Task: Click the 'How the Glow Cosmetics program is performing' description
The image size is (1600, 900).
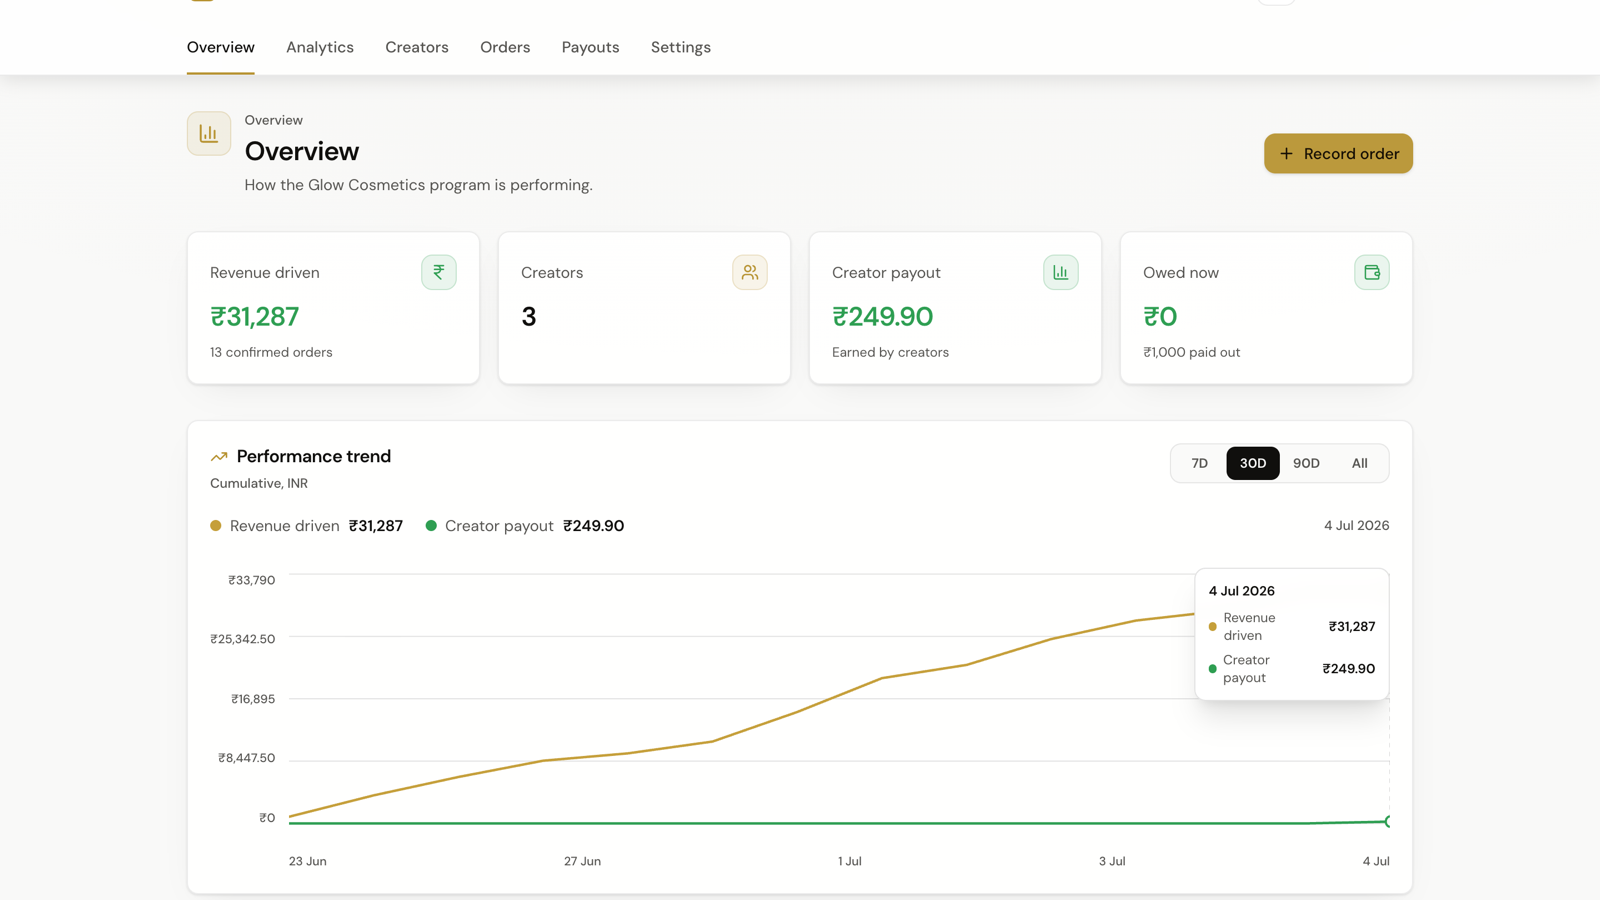Action: [x=418, y=185]
